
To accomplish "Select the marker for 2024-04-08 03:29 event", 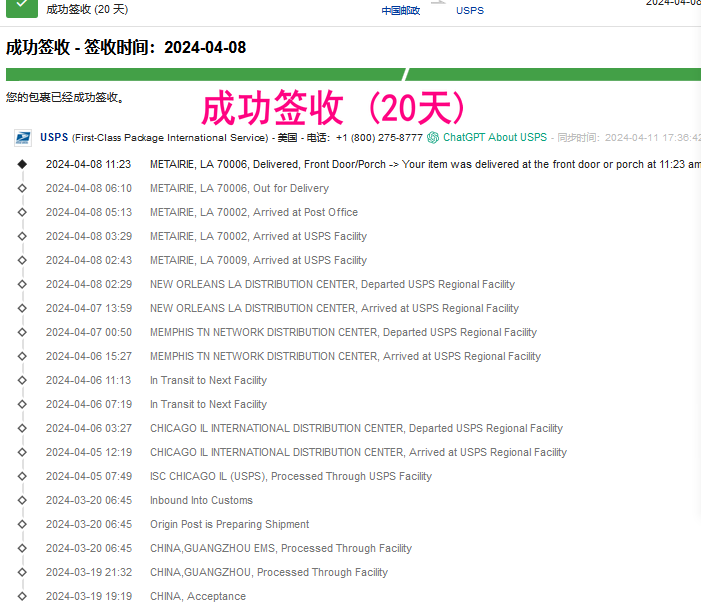I will 22,236.
